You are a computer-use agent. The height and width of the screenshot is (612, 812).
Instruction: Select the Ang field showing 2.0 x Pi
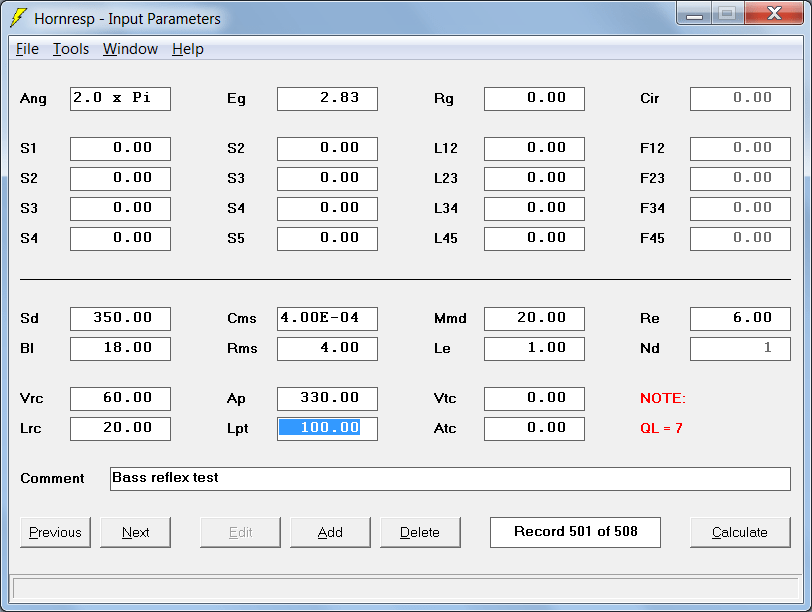(120, 99)
